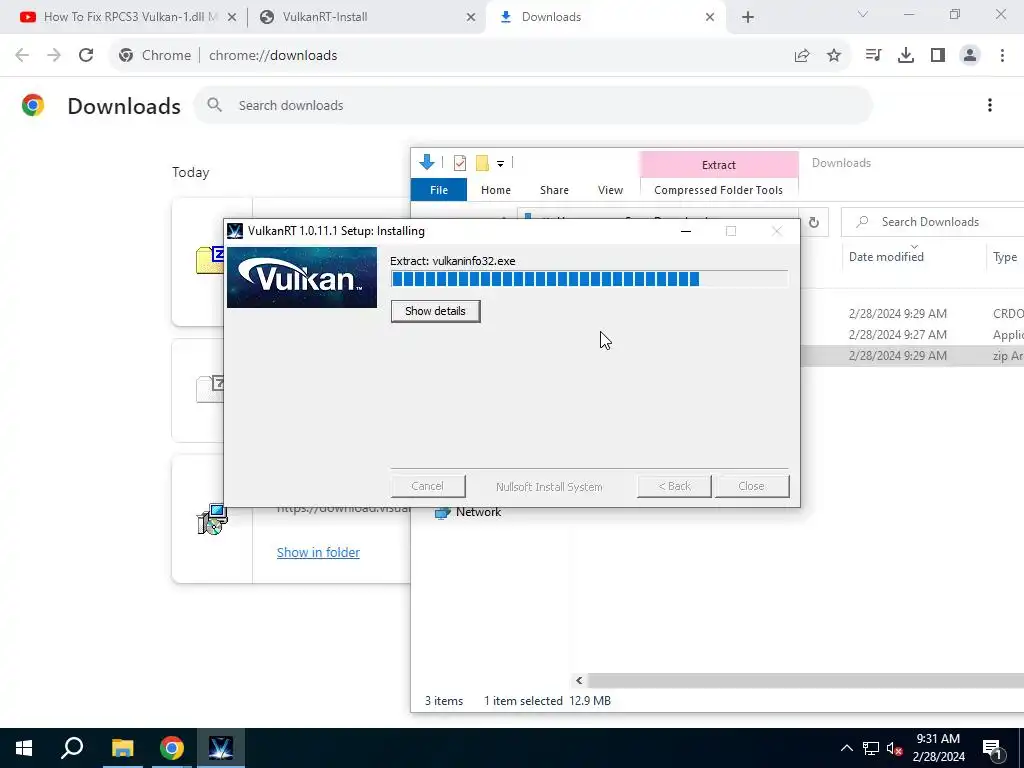Click the muted volume tray icon
The image size is (1024, 768).
click(894, 748)
